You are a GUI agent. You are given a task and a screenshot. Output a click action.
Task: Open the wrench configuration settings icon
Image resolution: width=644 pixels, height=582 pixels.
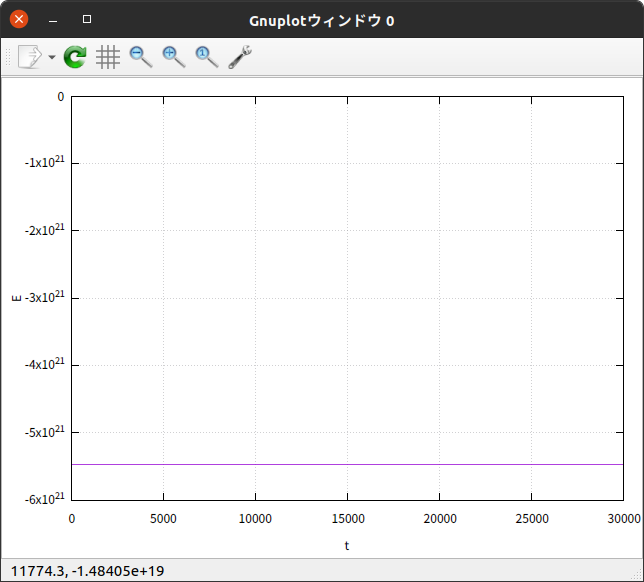point(240,57)
